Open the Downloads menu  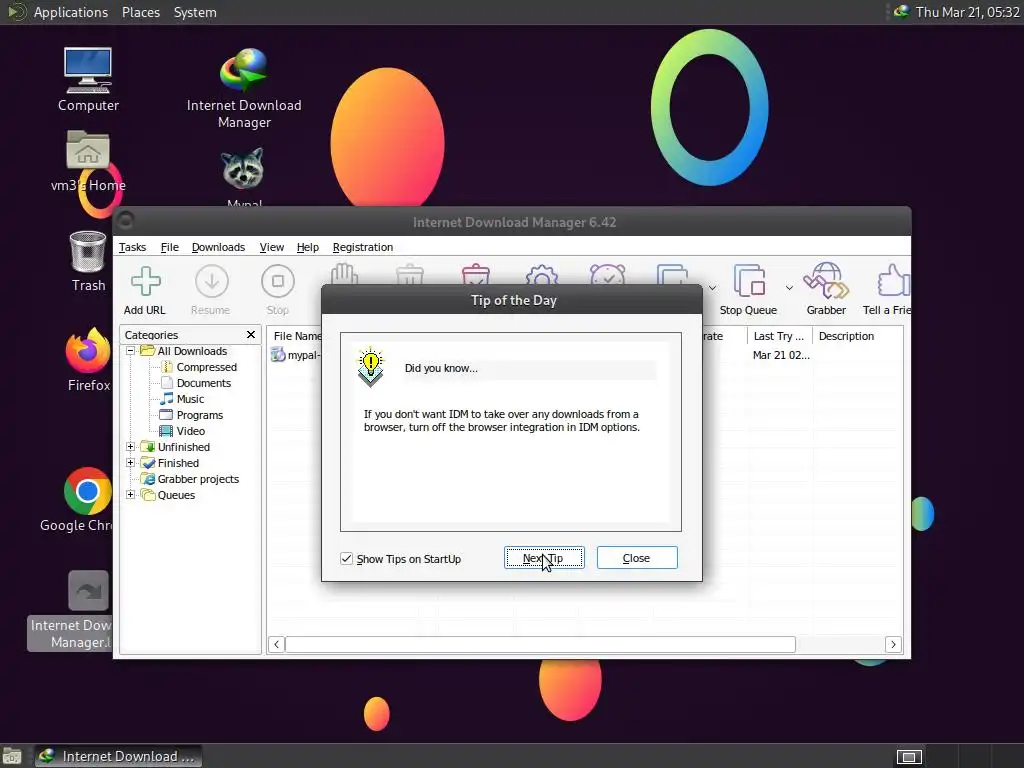tap(218, 247)
